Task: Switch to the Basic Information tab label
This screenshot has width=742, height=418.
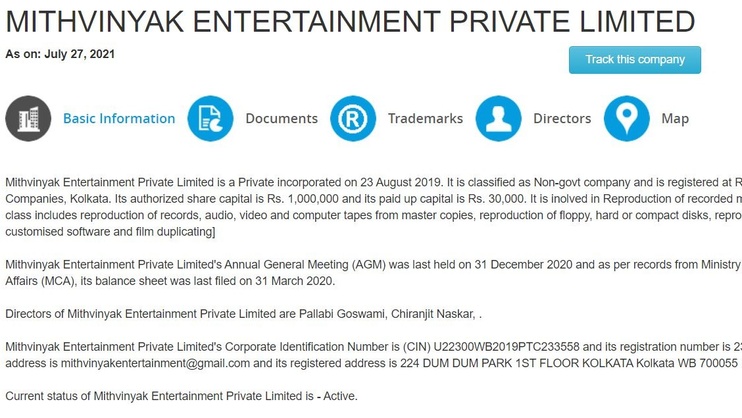Action: point(119,118)
